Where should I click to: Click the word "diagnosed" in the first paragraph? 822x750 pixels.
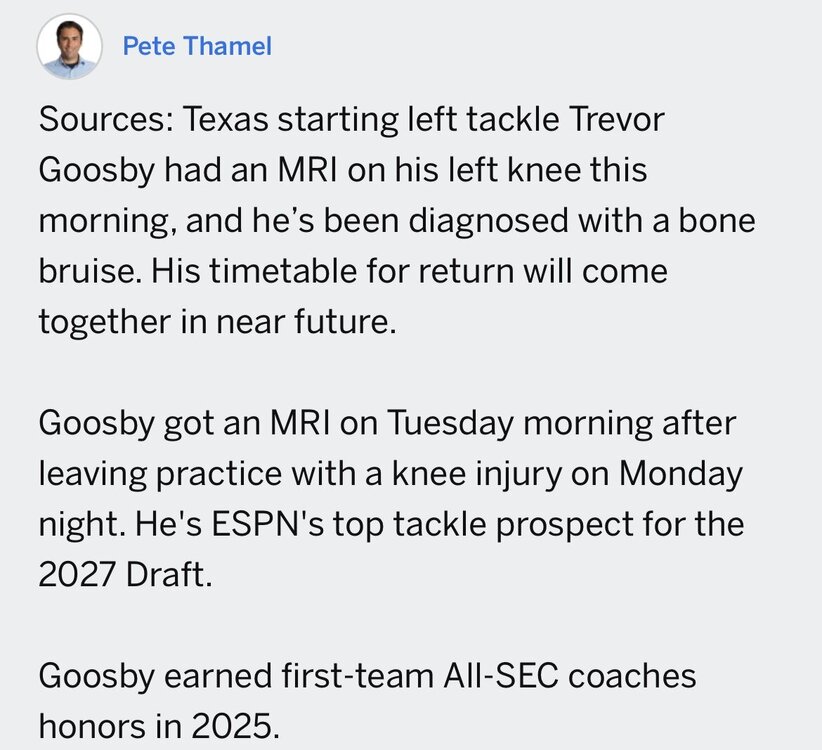pyautogui.click(x=489, y=221)
